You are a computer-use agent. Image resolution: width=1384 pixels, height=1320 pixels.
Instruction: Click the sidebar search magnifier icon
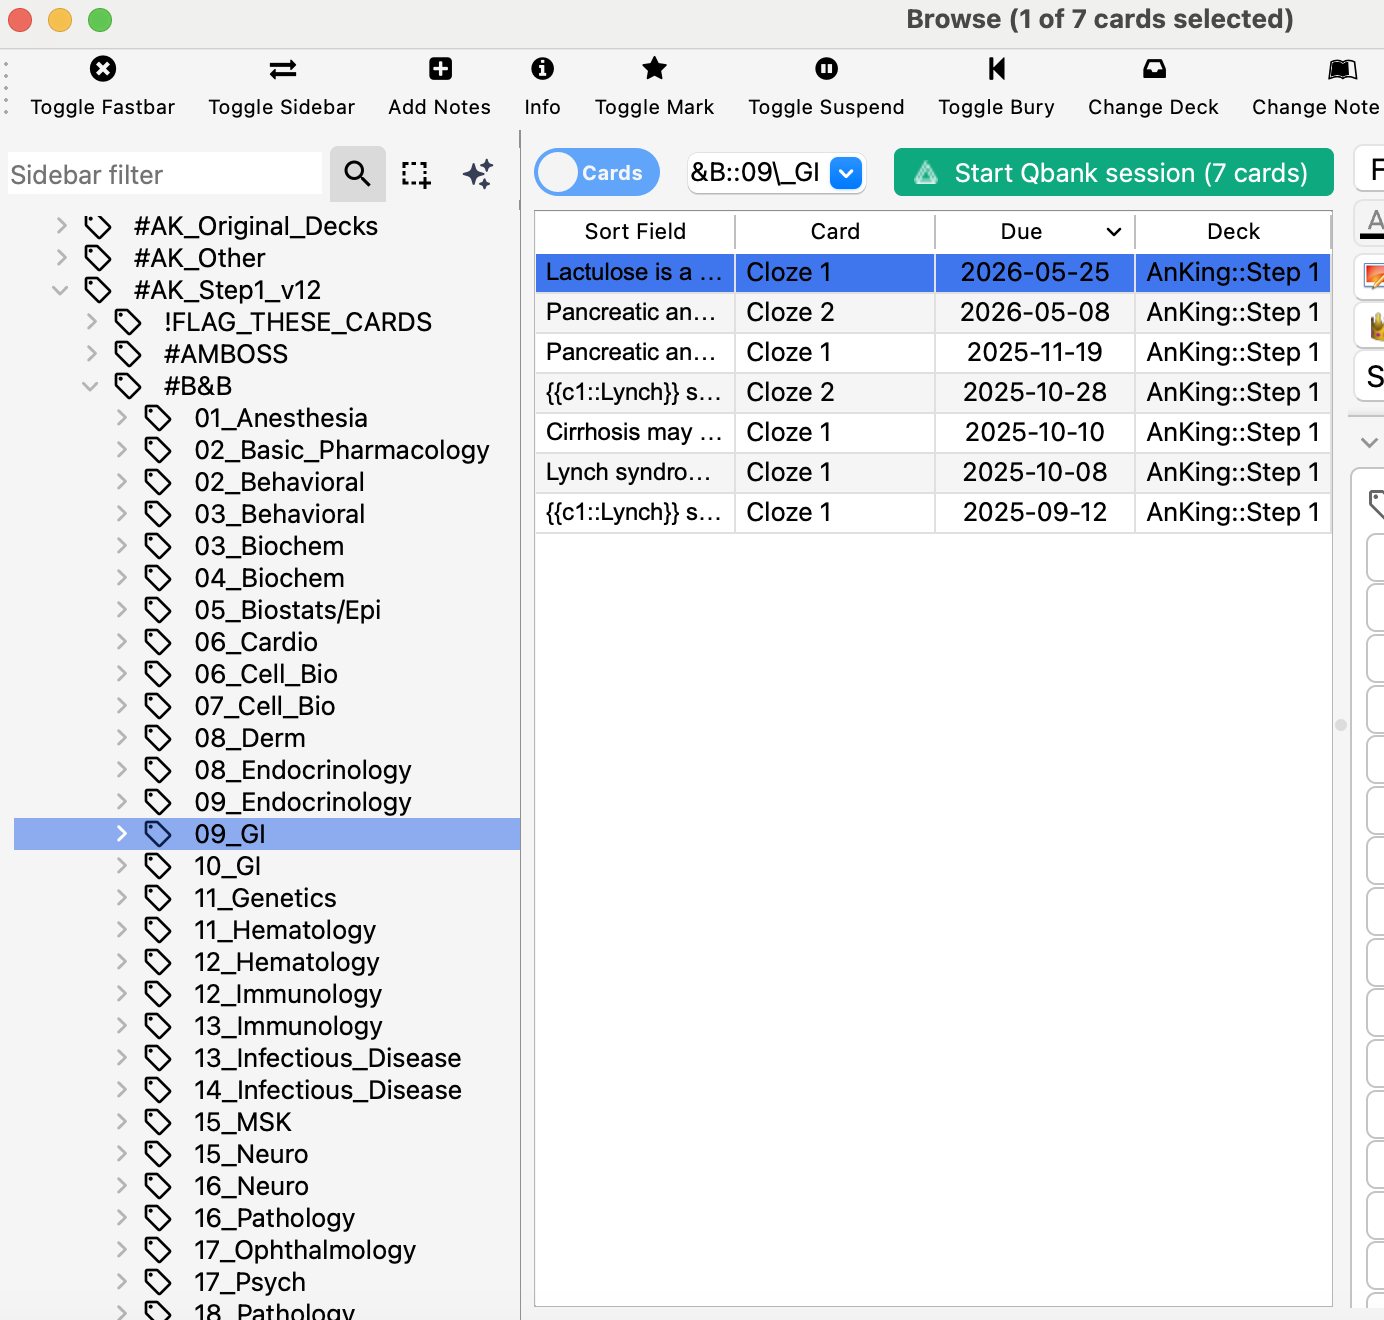point(357,174)
